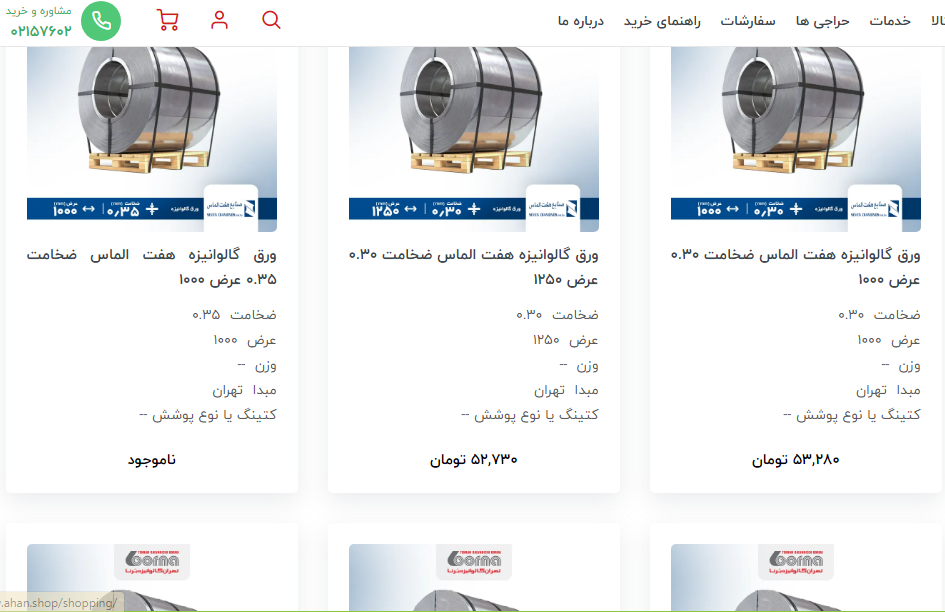This screenshot has height=612, width=945.
Task: Open product title ضخامت 0.30 عرض 1250
Action: point(474,267)
